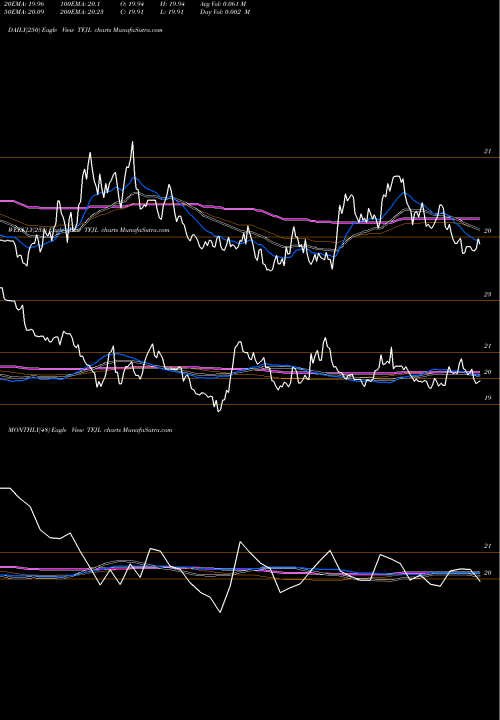
Task: Click the 20 price label on daily chart
Action: click(x=488, y=231)
